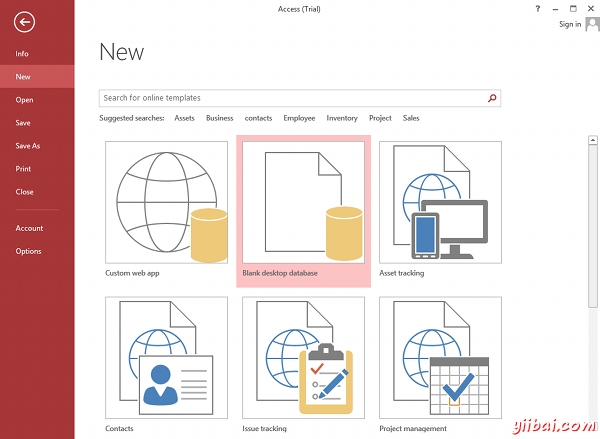Image resolution: width=600 pixels, height=439 pixels.
Task: Click the Search for online templates field
Action: coord(290,98)
